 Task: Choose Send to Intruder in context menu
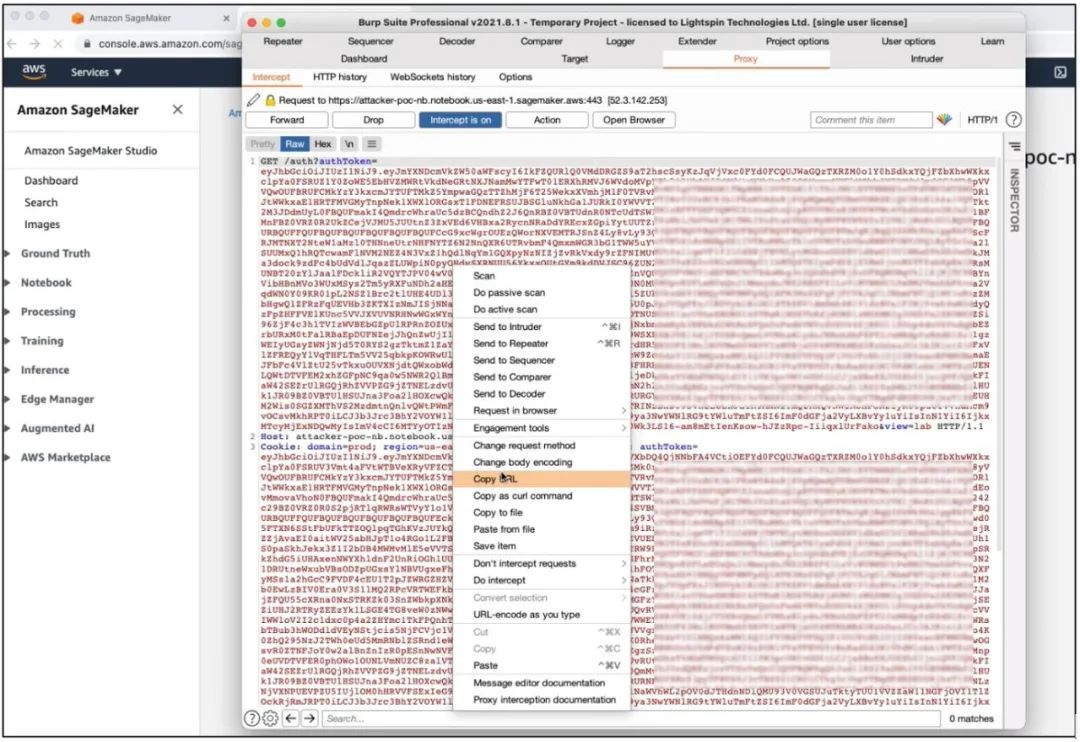541,327
